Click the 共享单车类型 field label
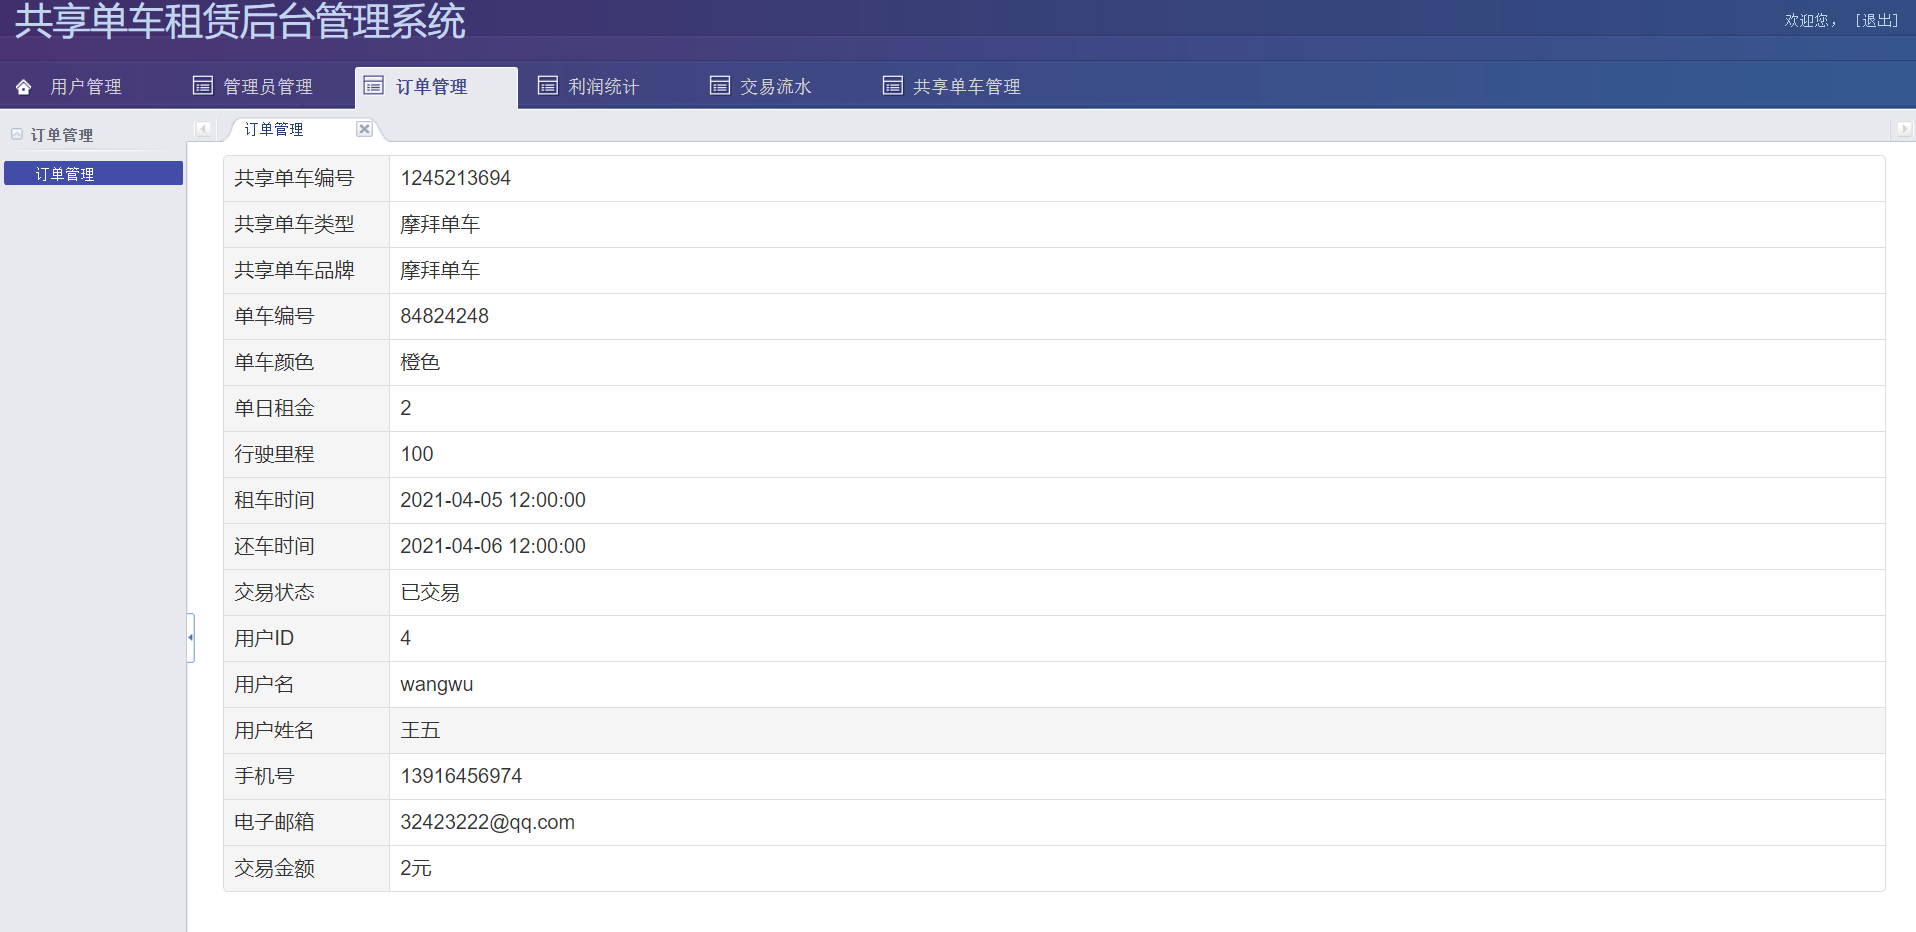This screenshot has width=1916, height=932. pyautogui.click(x=294, y=224)
